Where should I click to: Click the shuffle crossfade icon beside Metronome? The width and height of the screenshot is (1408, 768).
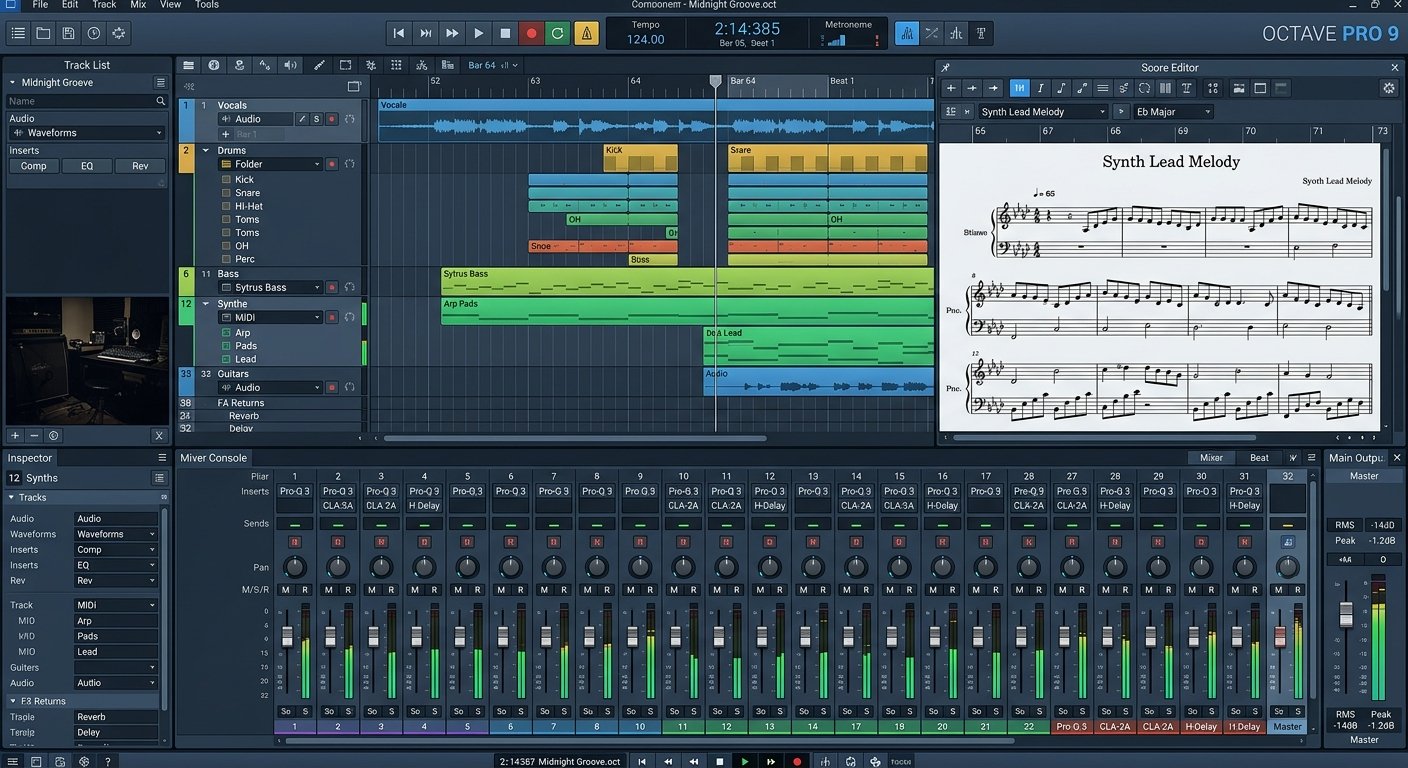pyautogui.click(x=932, y=33)
